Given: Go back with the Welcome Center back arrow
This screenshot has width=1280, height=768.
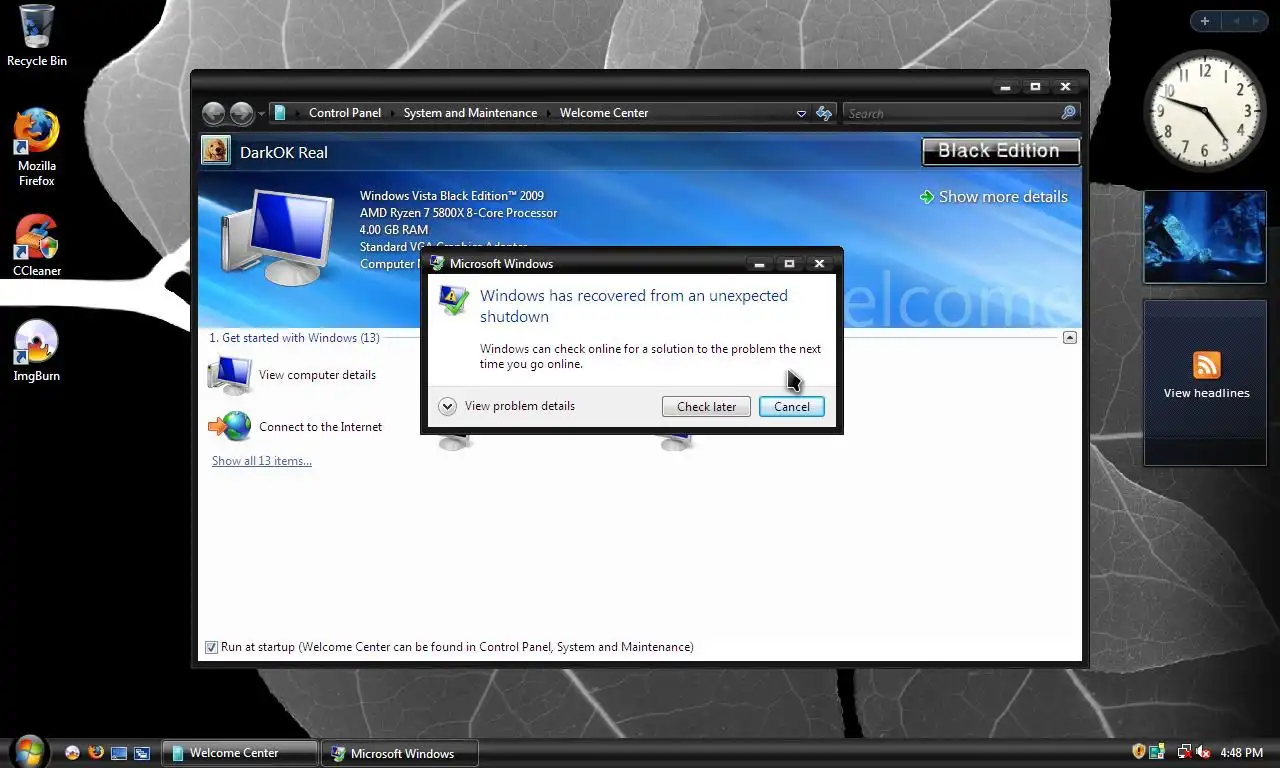Looking at the screenshot, I should 213,113.
